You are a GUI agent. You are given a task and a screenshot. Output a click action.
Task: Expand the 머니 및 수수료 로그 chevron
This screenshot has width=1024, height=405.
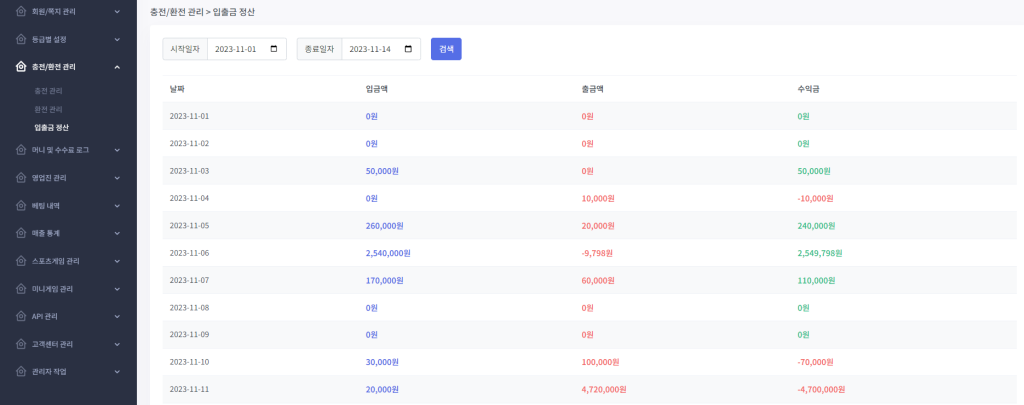(117, 150)
